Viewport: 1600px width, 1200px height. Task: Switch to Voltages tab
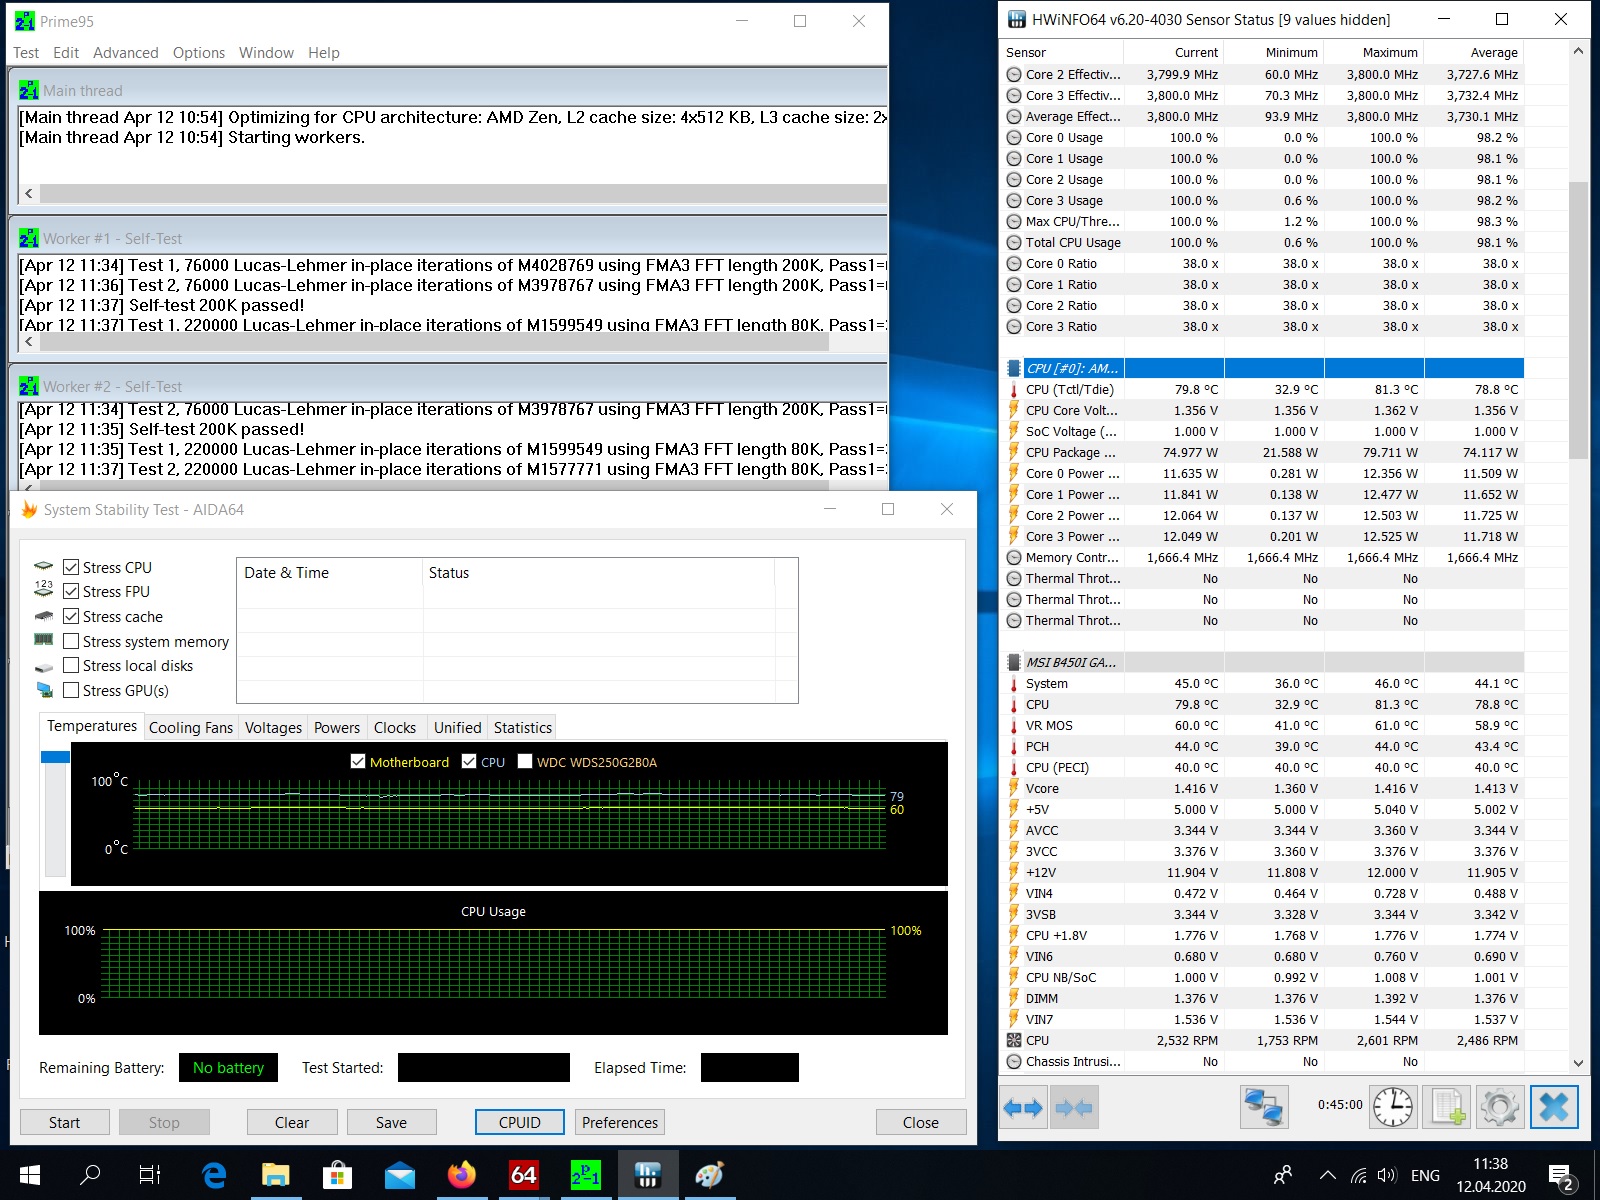click(x=273, y=728)
